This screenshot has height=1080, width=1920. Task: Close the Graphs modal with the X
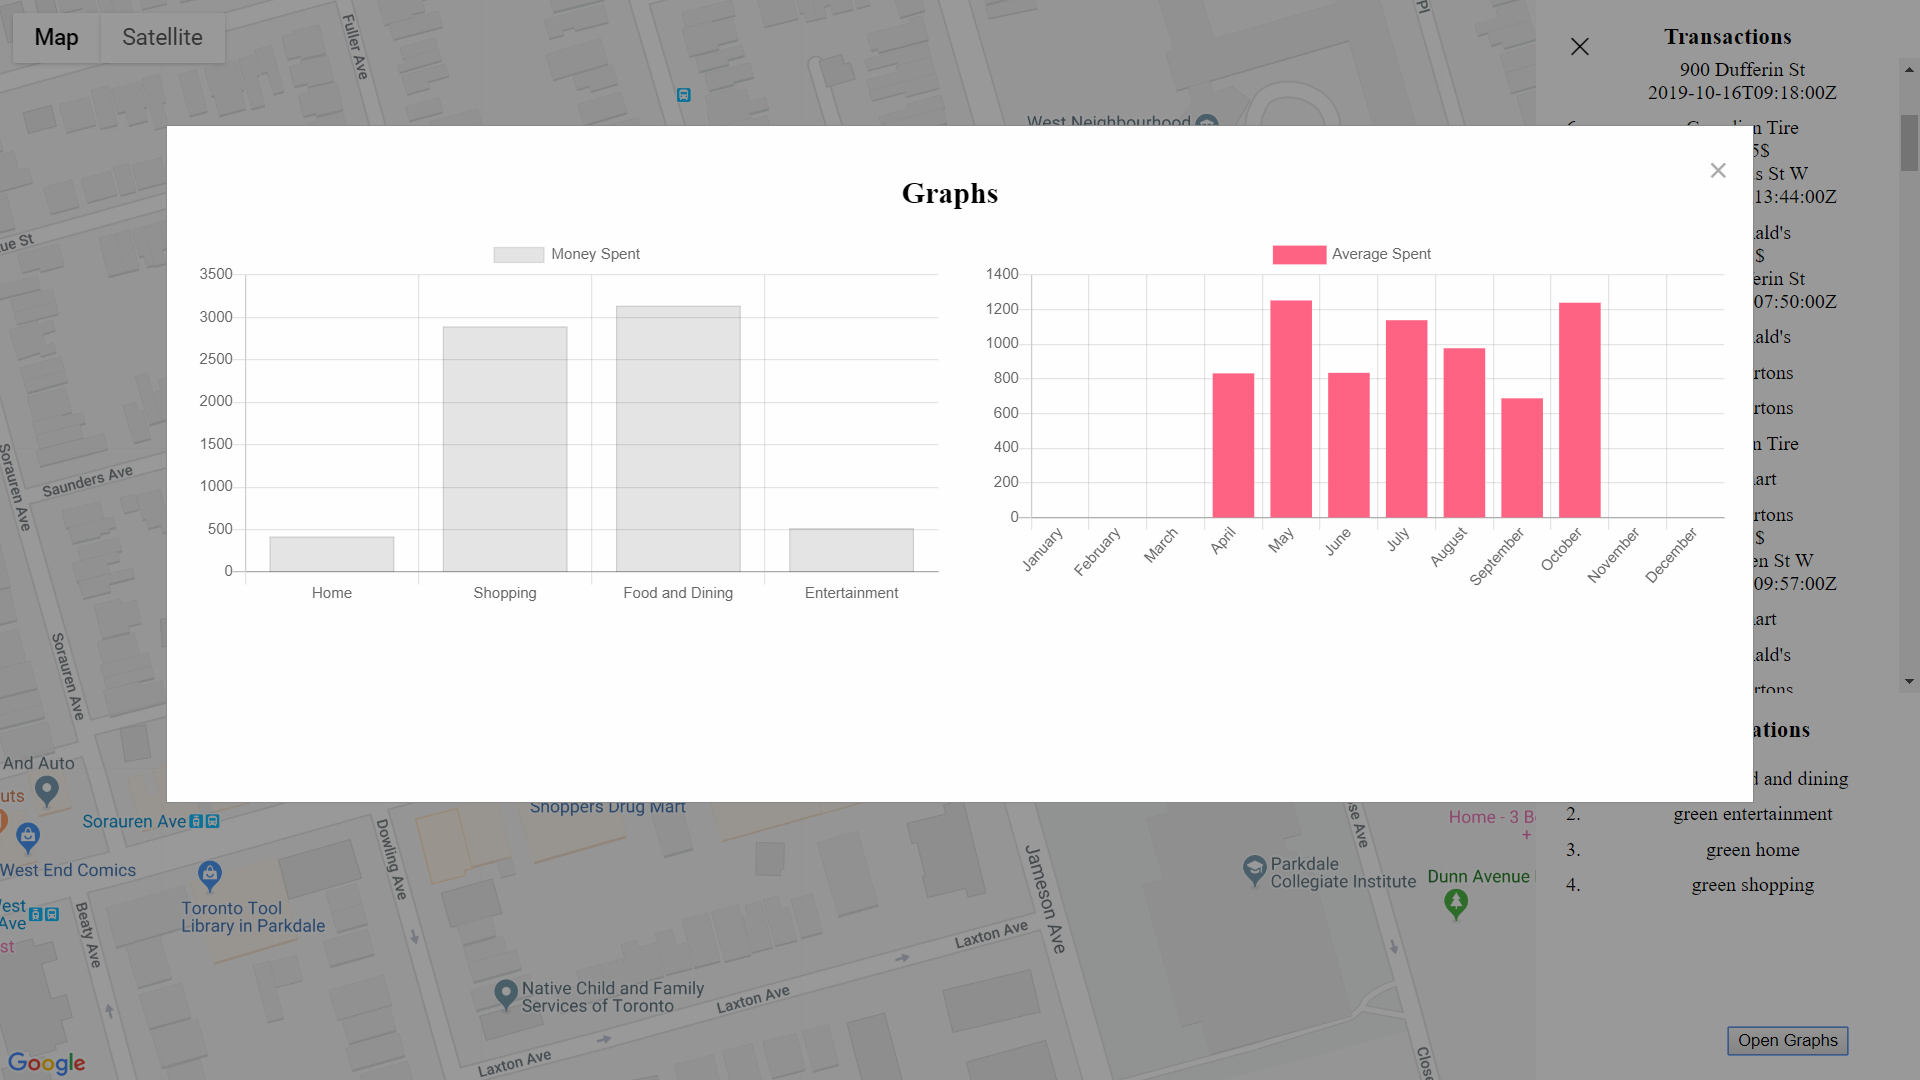coord(1717,171)
